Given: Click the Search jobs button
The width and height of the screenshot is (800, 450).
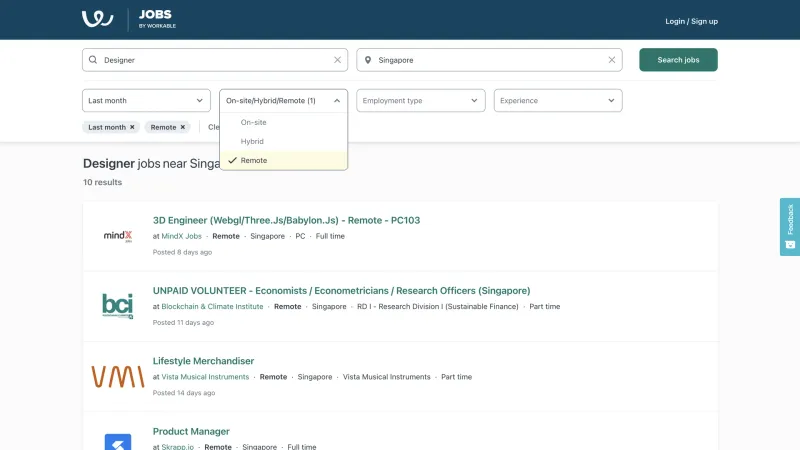Looking at the screenshot, I should coord(678,60).
